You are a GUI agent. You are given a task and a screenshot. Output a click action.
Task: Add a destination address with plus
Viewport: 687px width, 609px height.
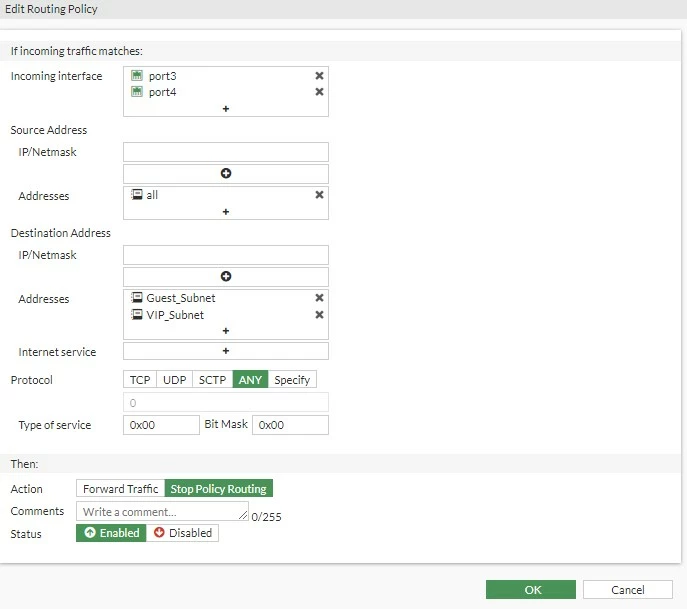pyautogui.click(x=226, y=331)
